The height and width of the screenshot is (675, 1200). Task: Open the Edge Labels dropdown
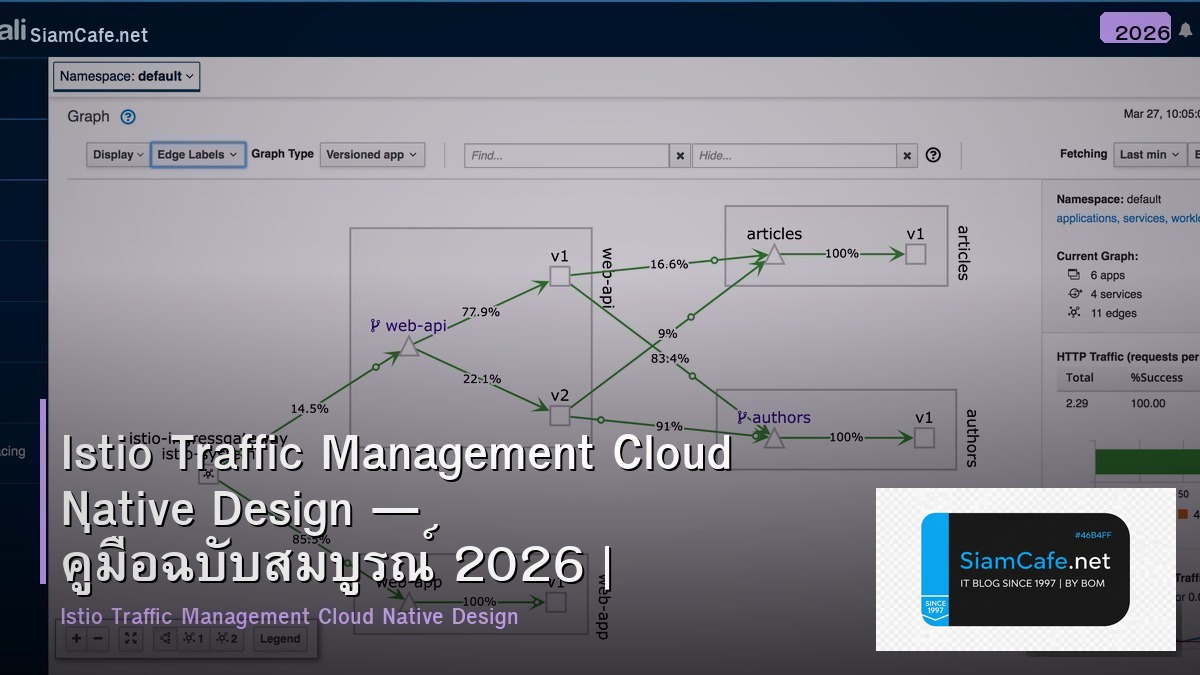[197, 155]
